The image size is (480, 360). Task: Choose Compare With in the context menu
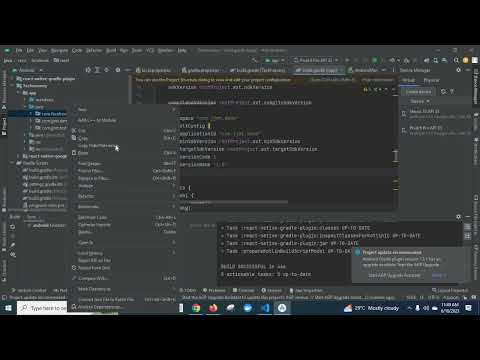[x=124, y=278]
